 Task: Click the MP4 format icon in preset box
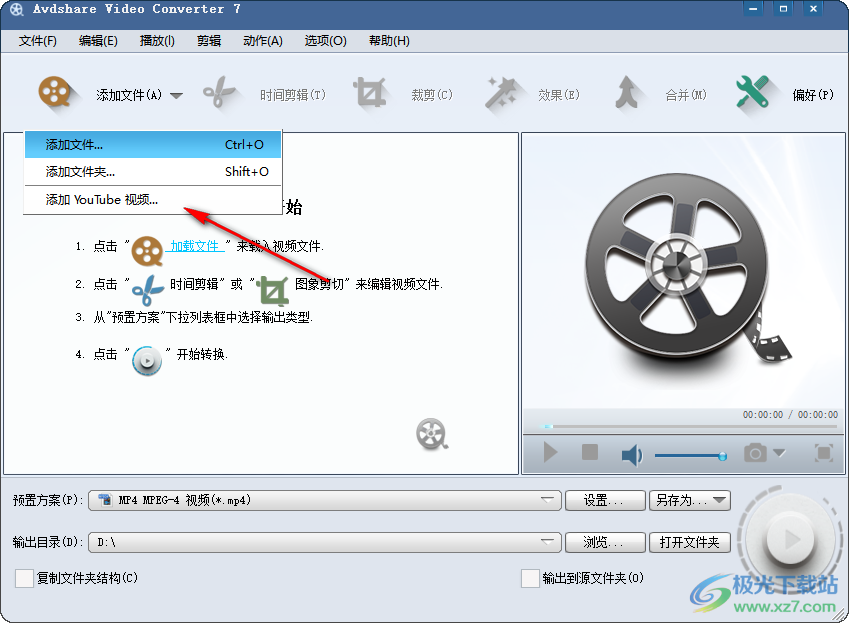105,500
